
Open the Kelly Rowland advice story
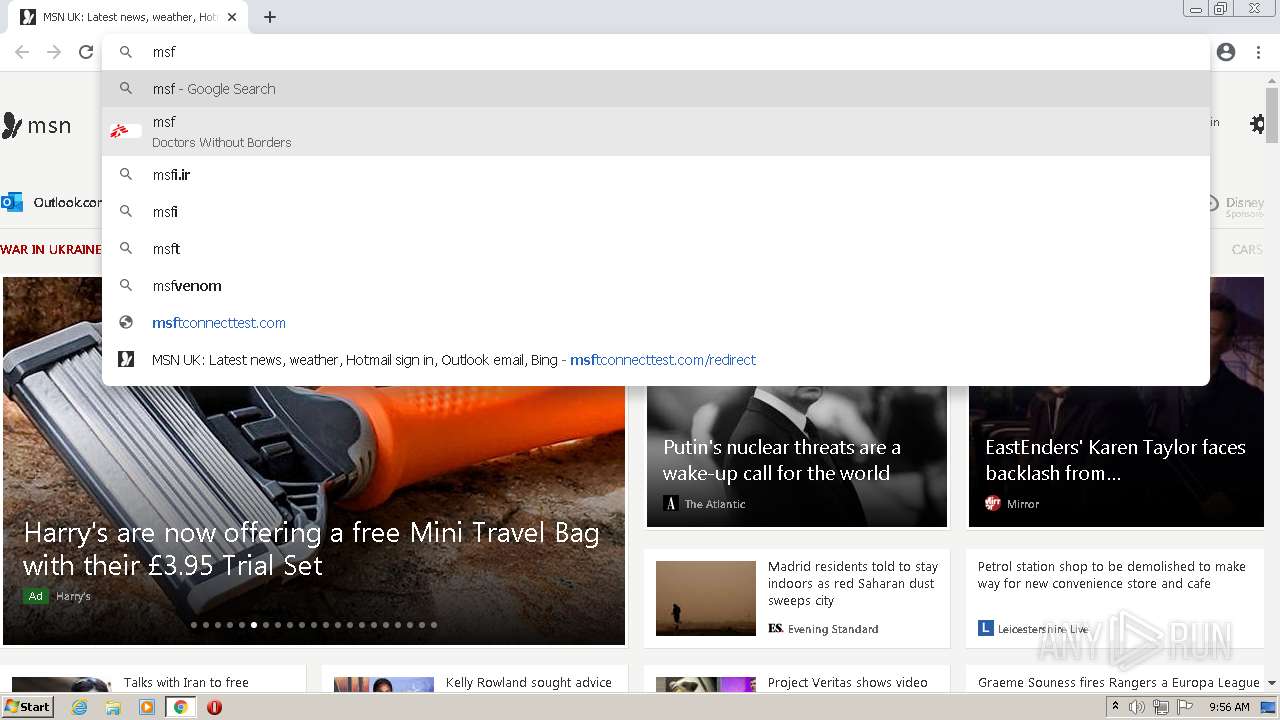(529, 683)
